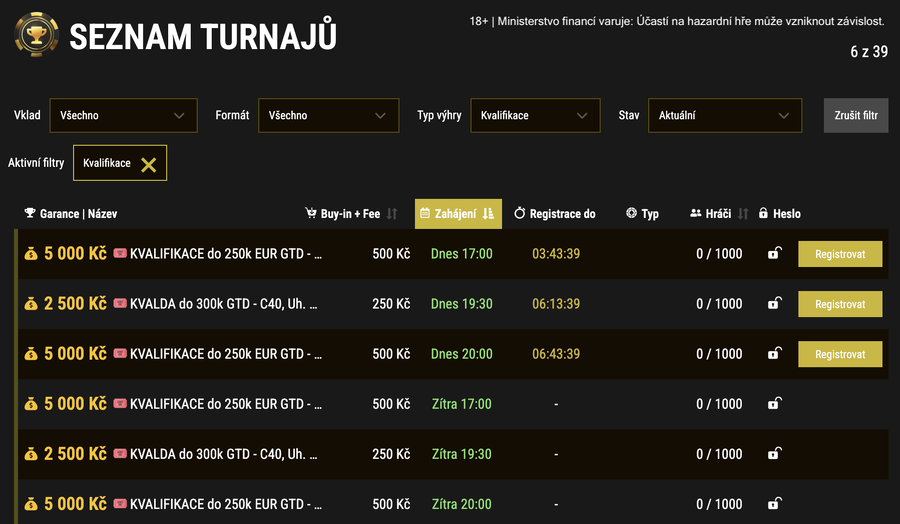Viewport: 900px width, 524px height.
Task: Click the unlocked padlock in Dnes 20:00 row
Action: pos(775,352)
